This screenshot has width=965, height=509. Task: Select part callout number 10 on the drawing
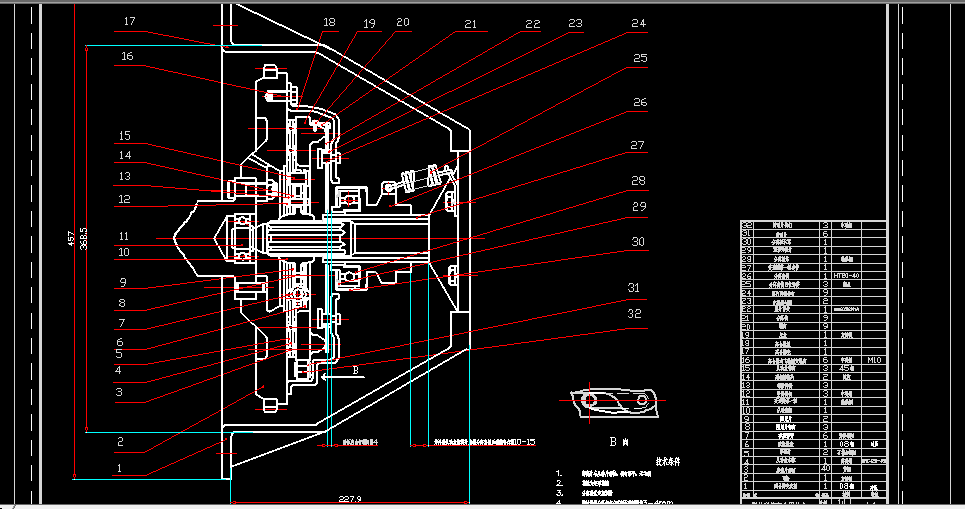tap(124, 252)
